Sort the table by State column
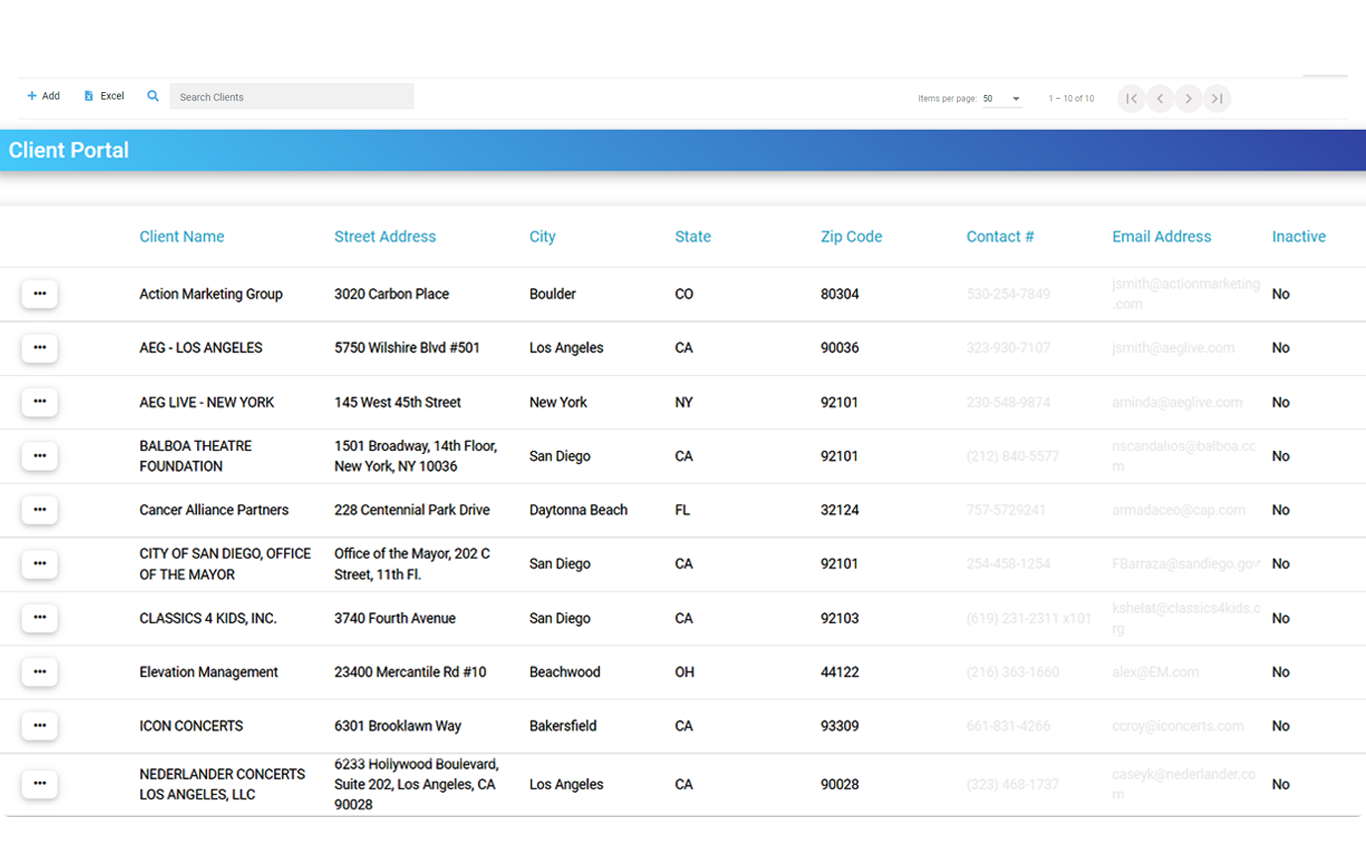This screenshot has width=1366, height=857. [693, 237]
